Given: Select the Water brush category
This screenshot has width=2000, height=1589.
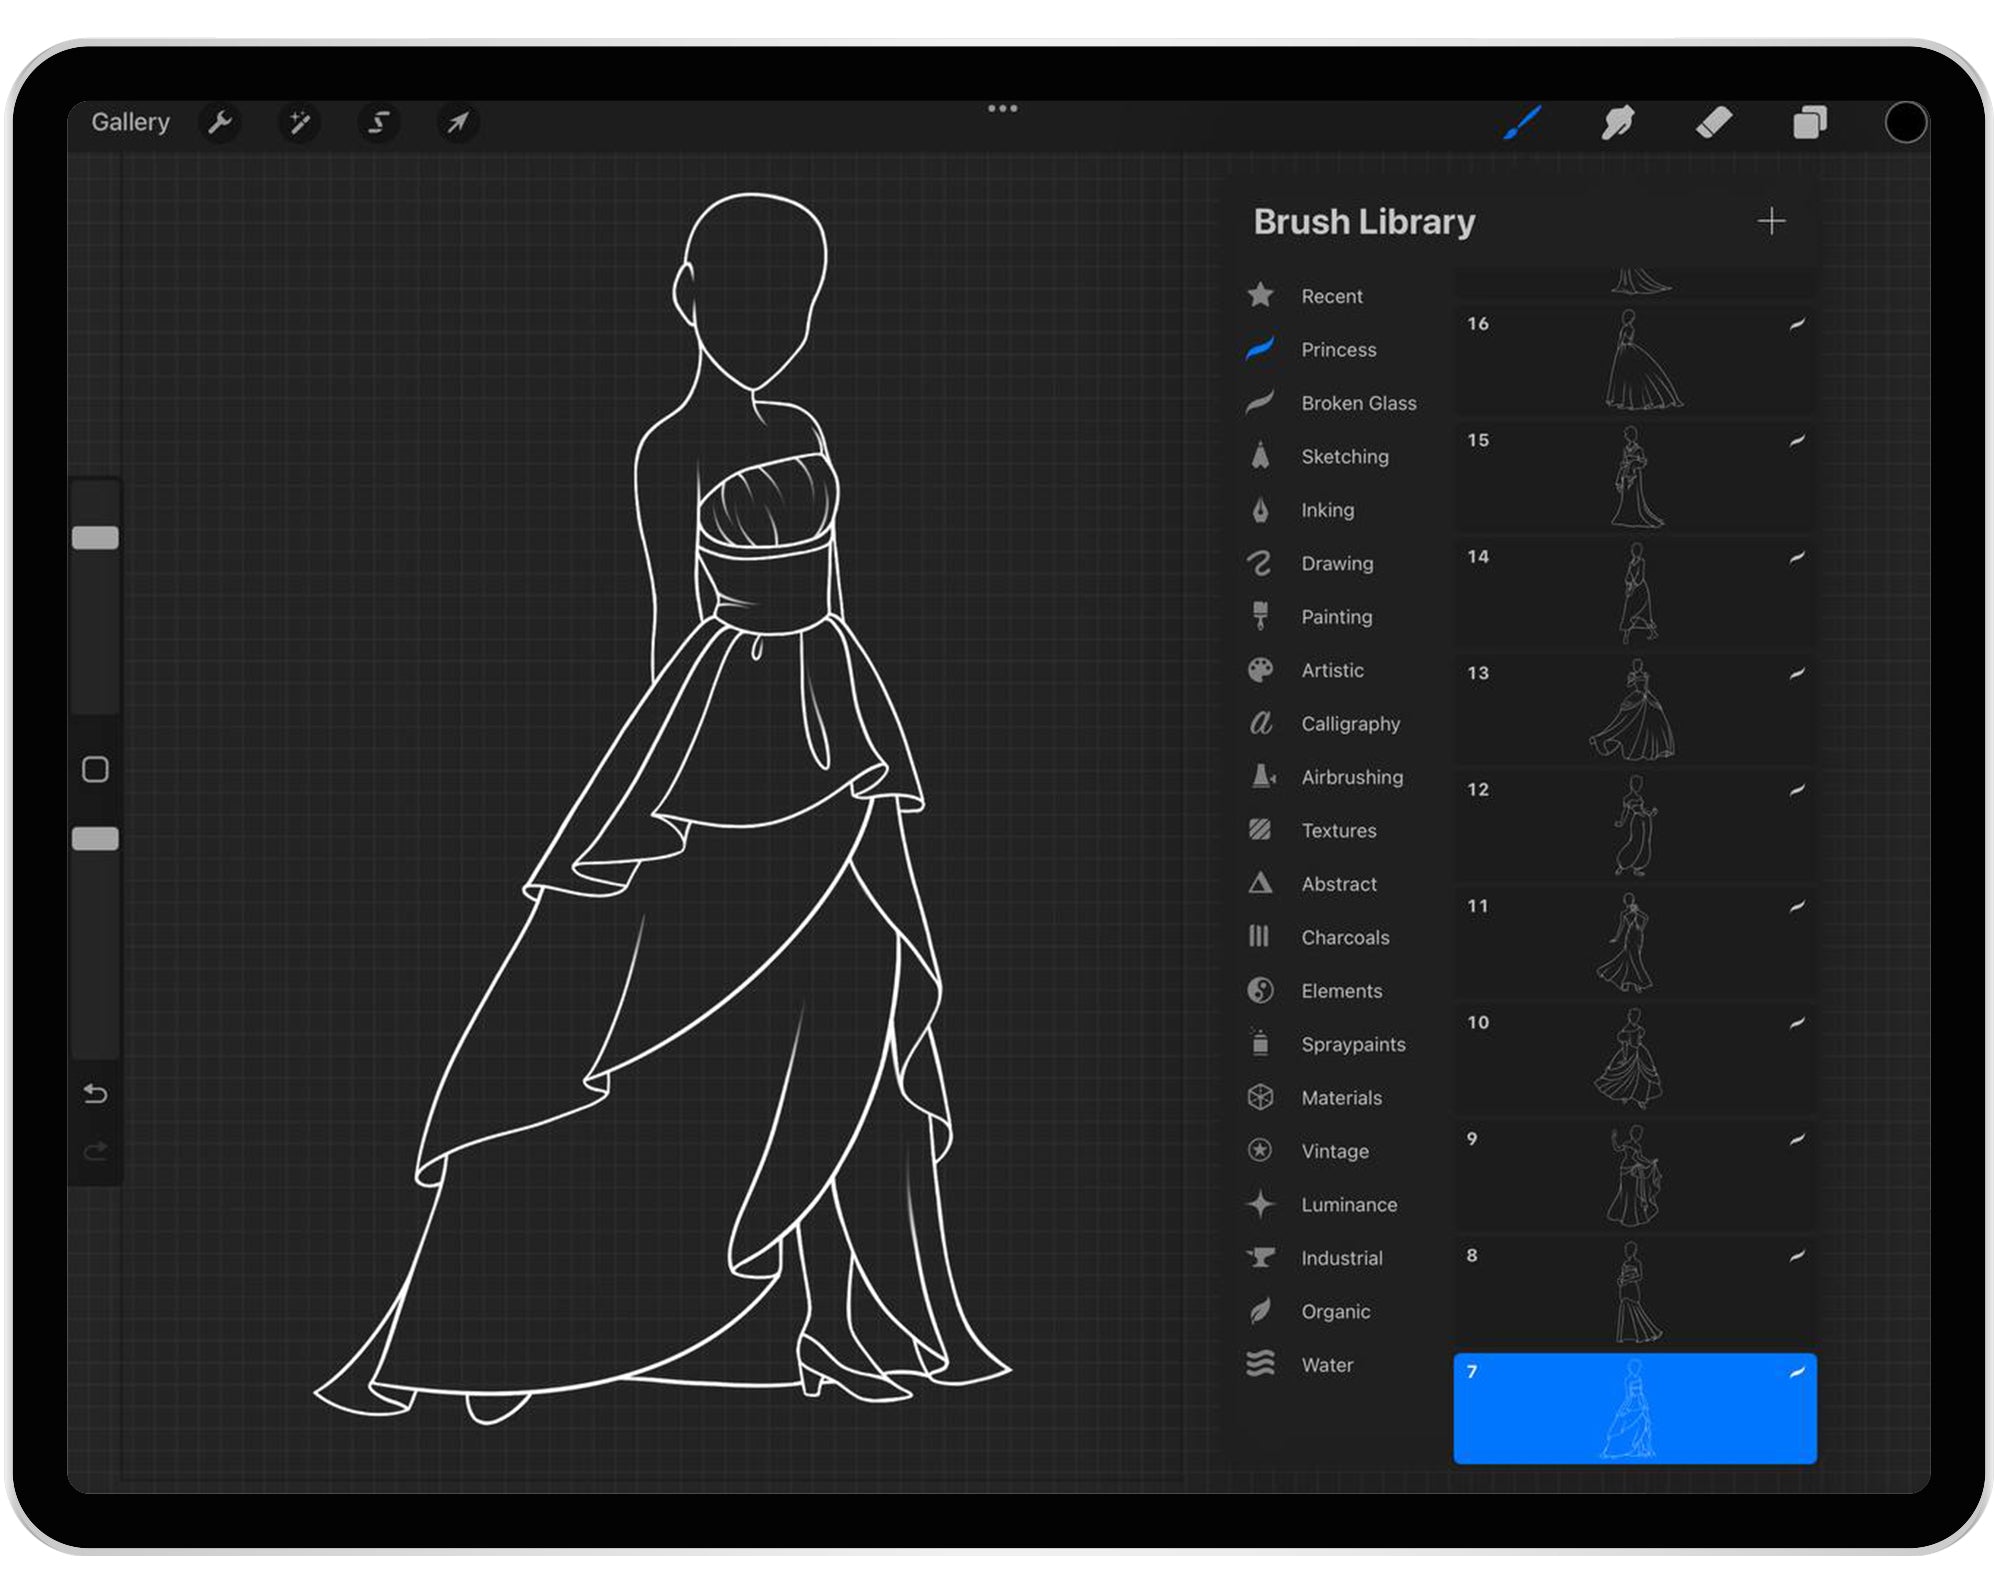Looking at the screenshot, I should [x=1328, y=1364].
